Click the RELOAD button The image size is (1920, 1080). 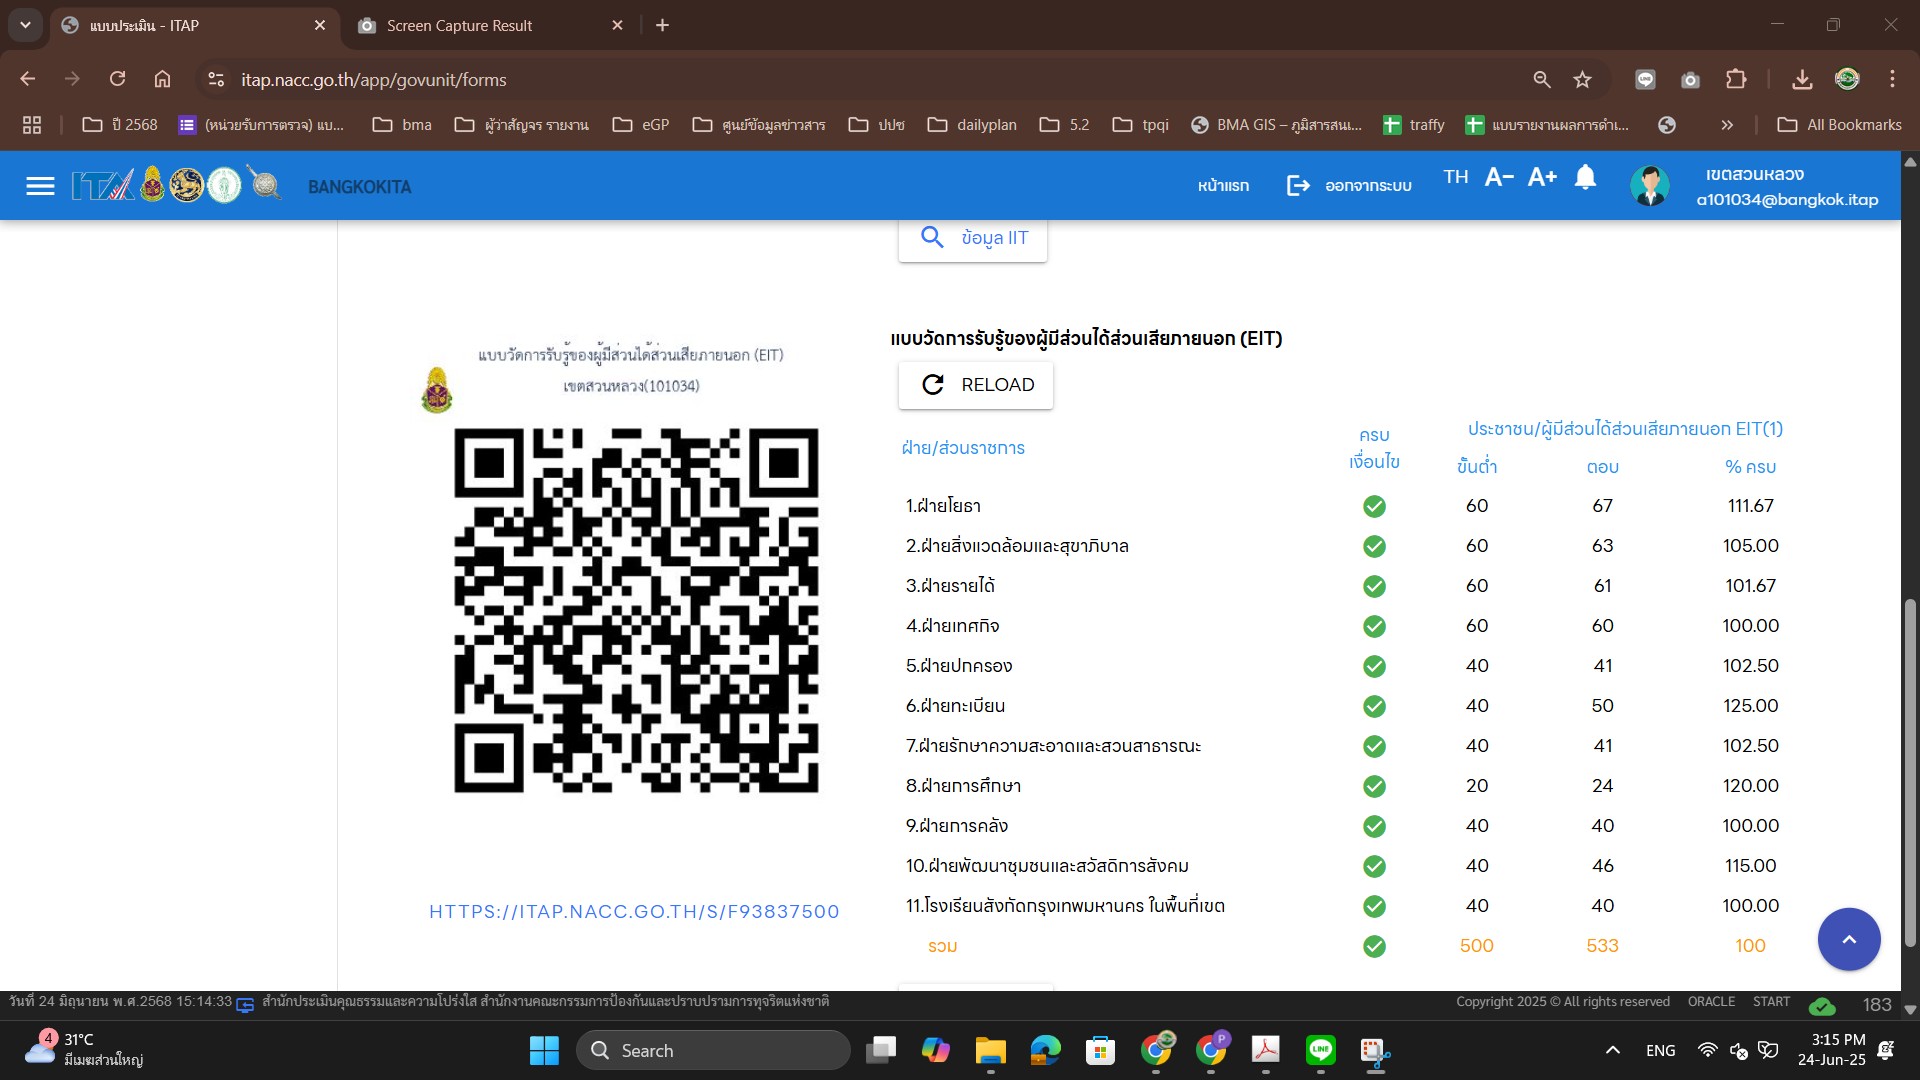pos(976,385)
